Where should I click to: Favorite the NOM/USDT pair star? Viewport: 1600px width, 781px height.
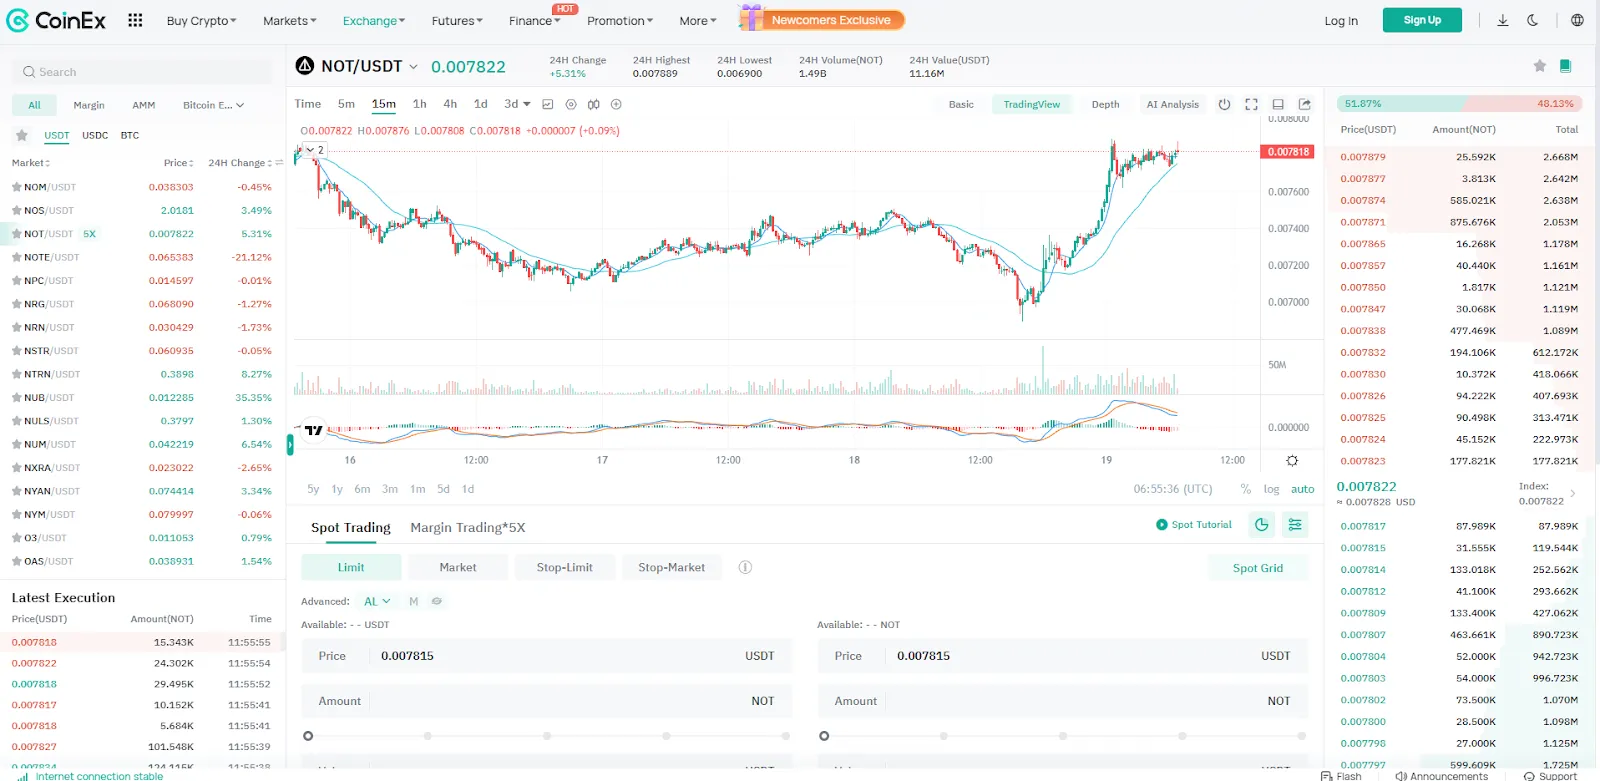coord(16,187)
